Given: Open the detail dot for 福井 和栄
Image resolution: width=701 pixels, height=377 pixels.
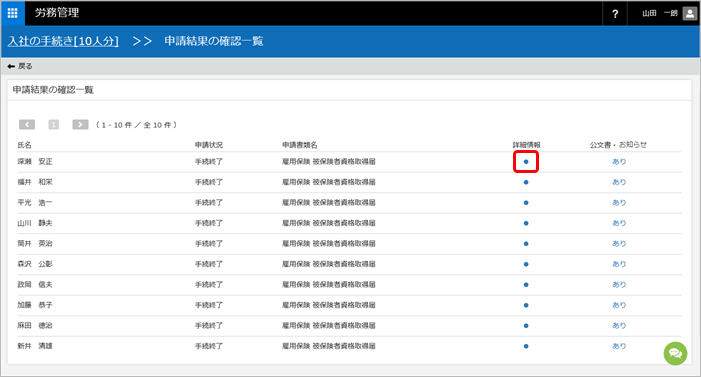Looking at the screenshot, I should click(x=526, y=182).
